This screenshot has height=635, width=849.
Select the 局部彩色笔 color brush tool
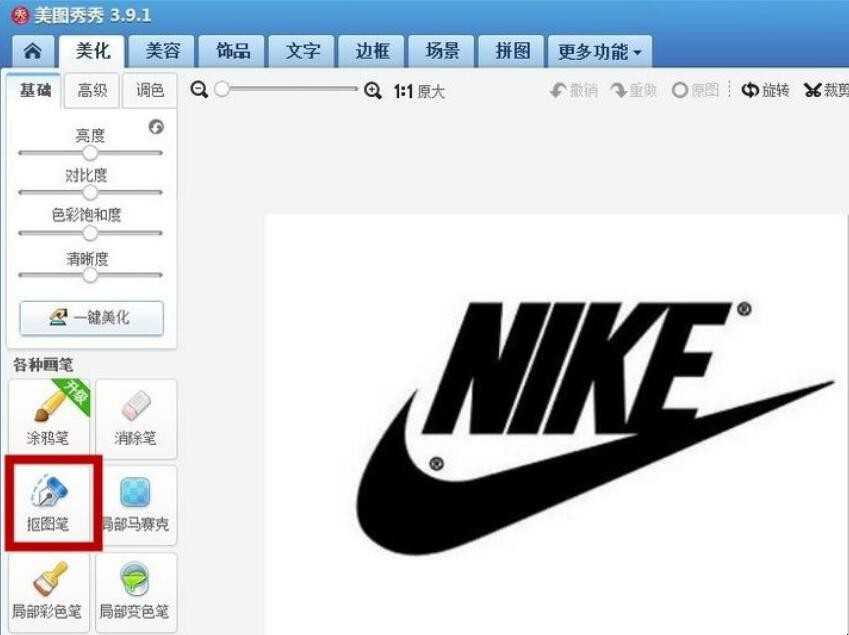tap(49, 592)
